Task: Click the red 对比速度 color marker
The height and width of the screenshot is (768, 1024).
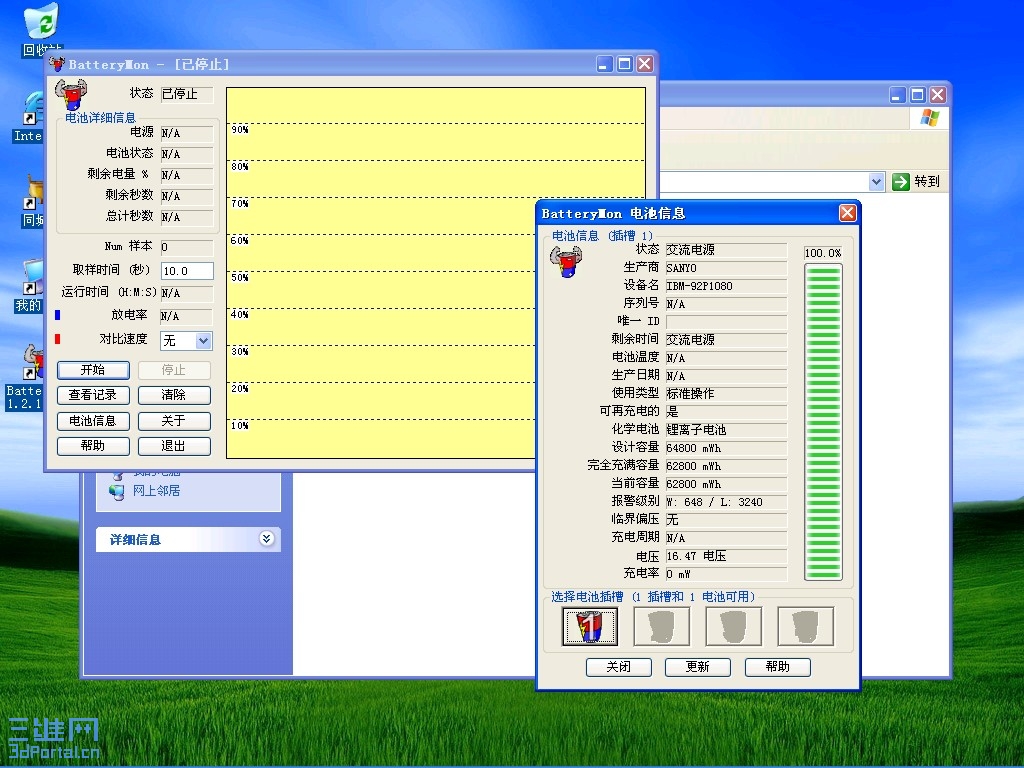Action: pos(57,339)
